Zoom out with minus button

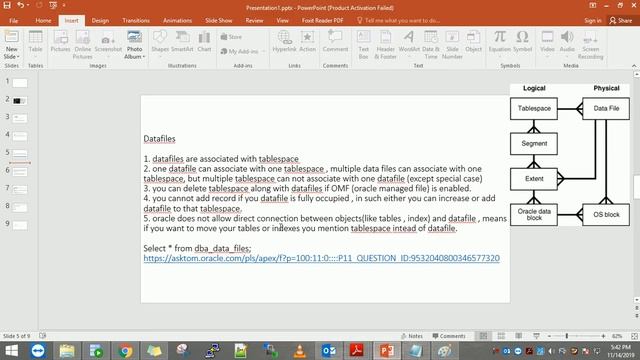tap(549, 336)
